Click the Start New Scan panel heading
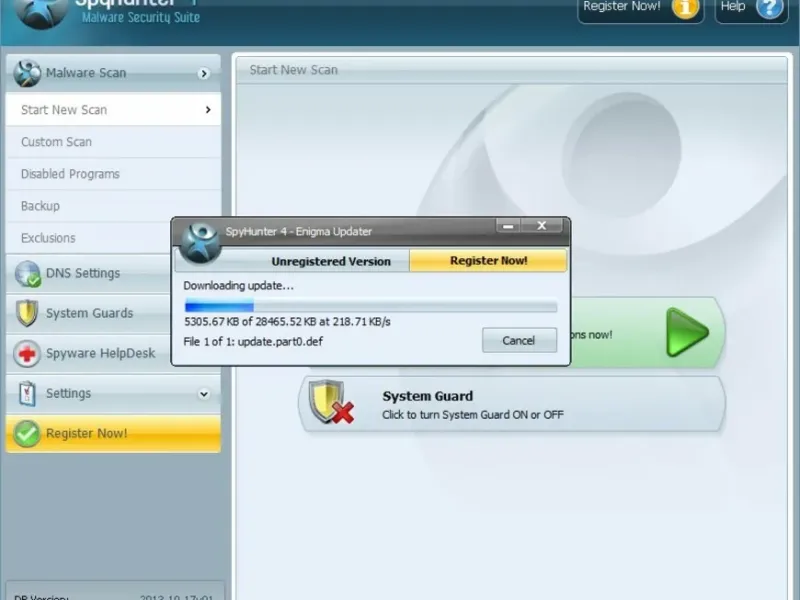The width and height of the screenshot is (800, 600). 293,70
